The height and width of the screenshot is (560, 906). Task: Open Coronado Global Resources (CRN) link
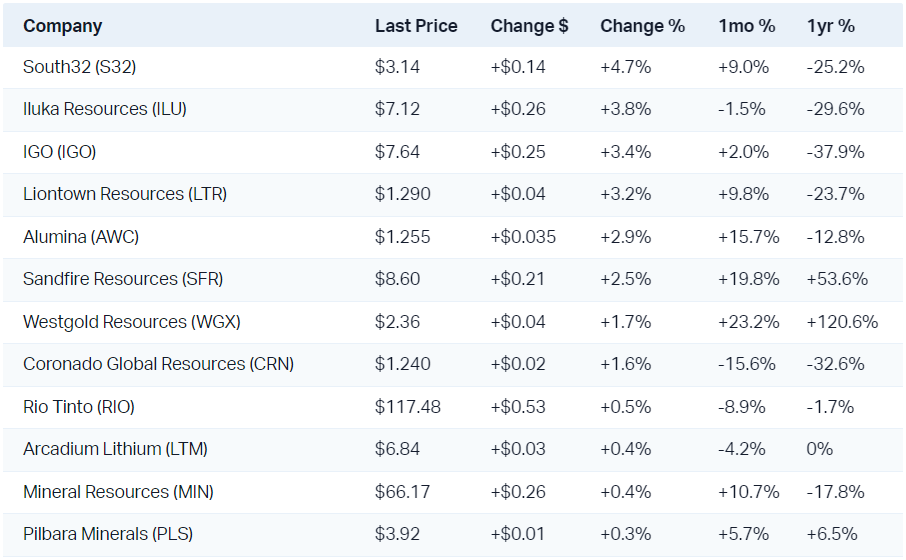(x=158, y=364)
